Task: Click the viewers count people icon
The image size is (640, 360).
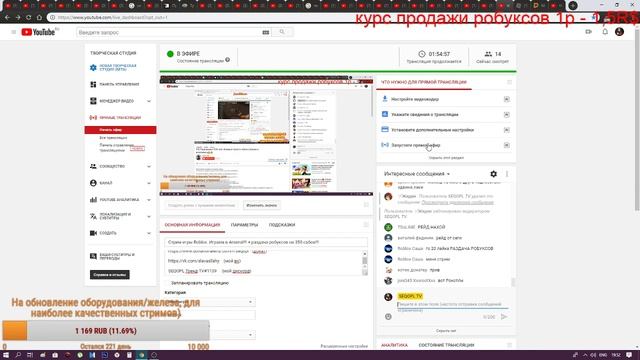Action: [x=488, y=54]
